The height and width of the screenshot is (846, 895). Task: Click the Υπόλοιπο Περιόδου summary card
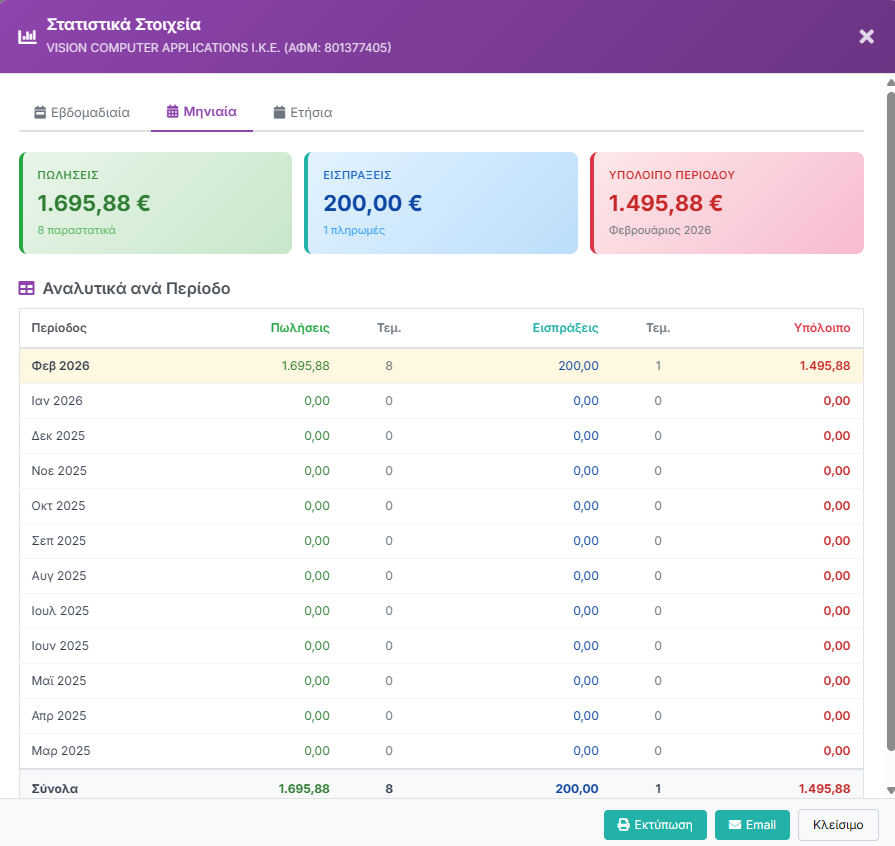(x=727, y=203)
